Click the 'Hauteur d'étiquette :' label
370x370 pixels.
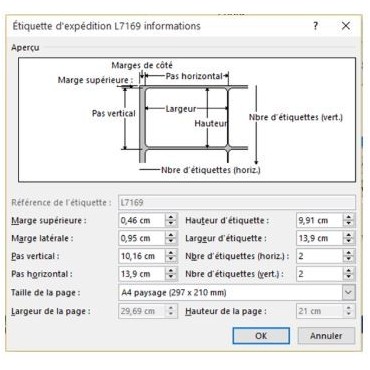[x=227, y=220]
